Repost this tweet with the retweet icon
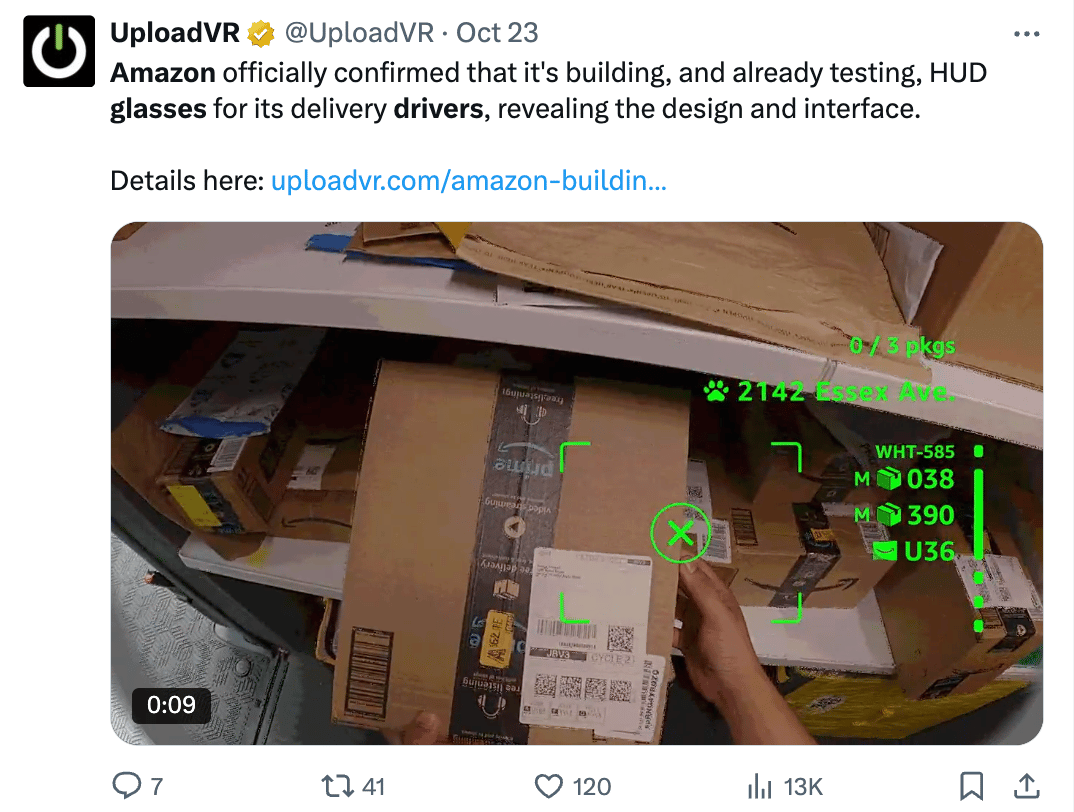The image size is (1074, 812). coord(338,786)
